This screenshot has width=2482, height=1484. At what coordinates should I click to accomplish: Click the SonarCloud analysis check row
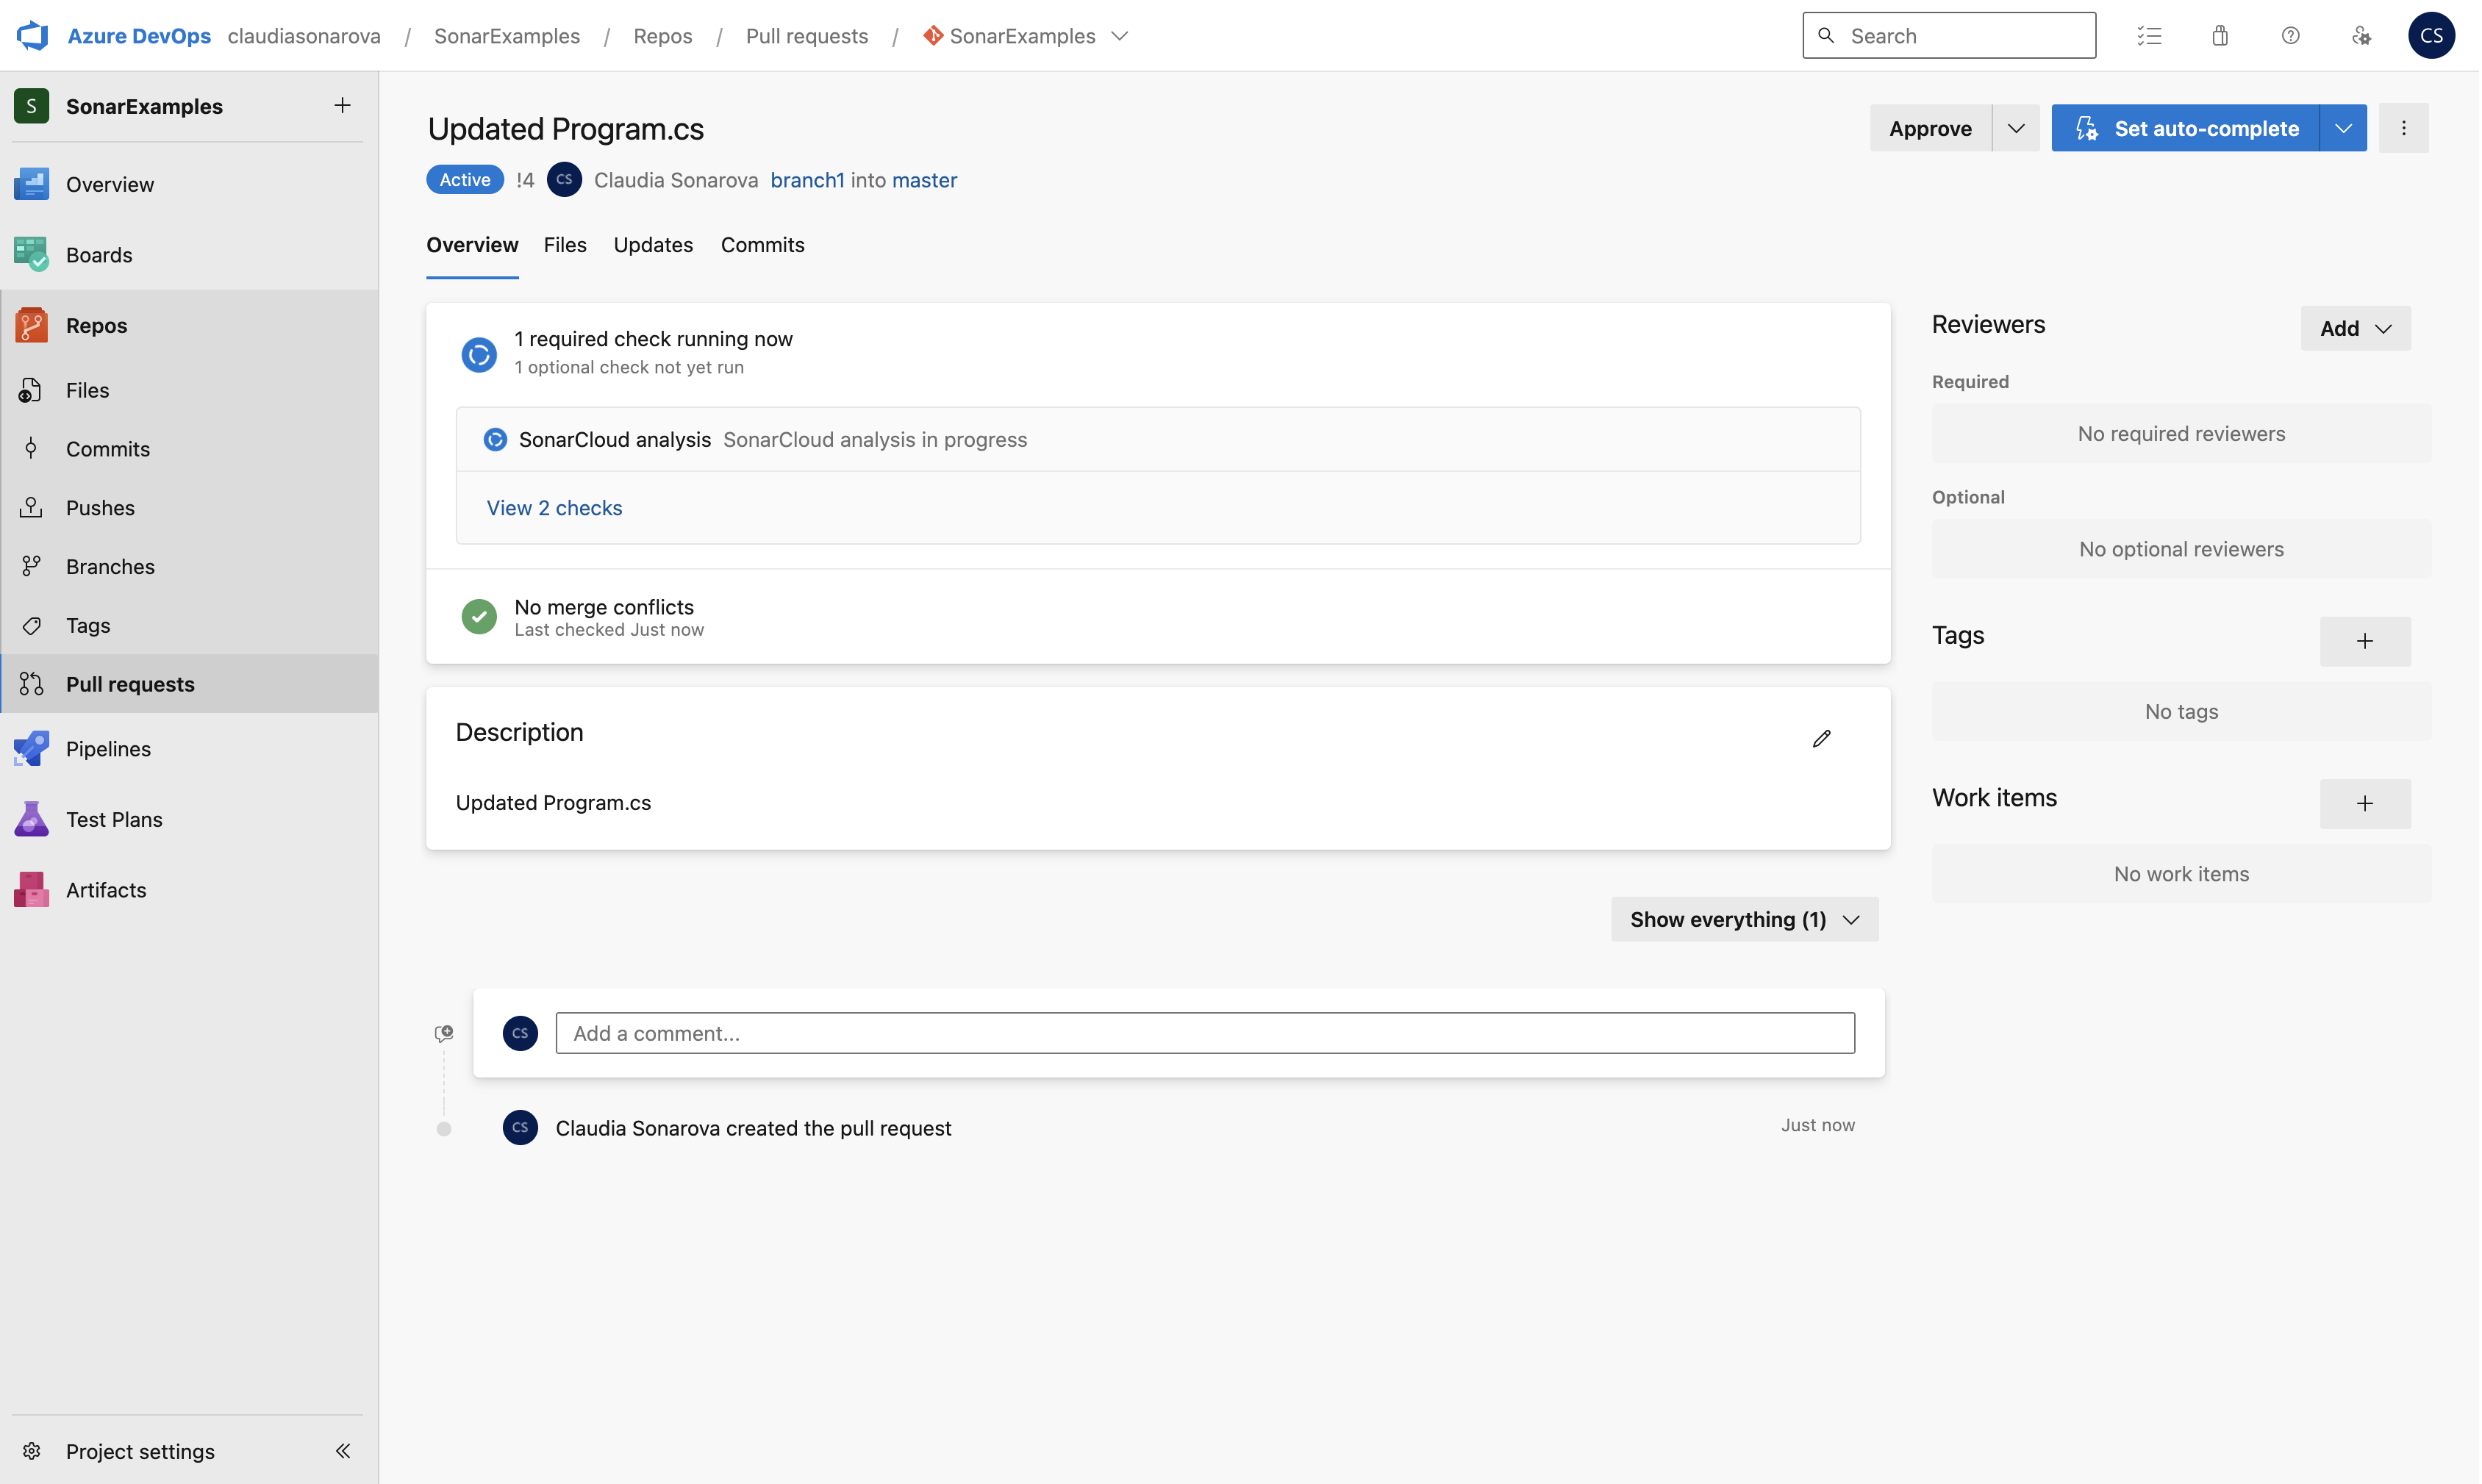pos(1158,440)
